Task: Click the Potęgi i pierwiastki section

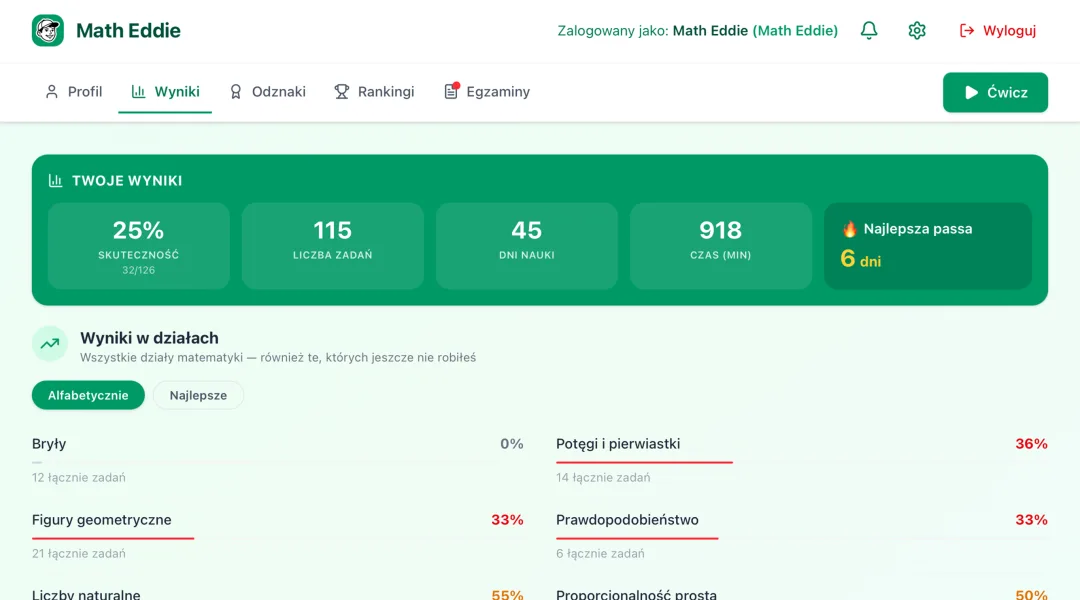Action: (x=802, y=459)
